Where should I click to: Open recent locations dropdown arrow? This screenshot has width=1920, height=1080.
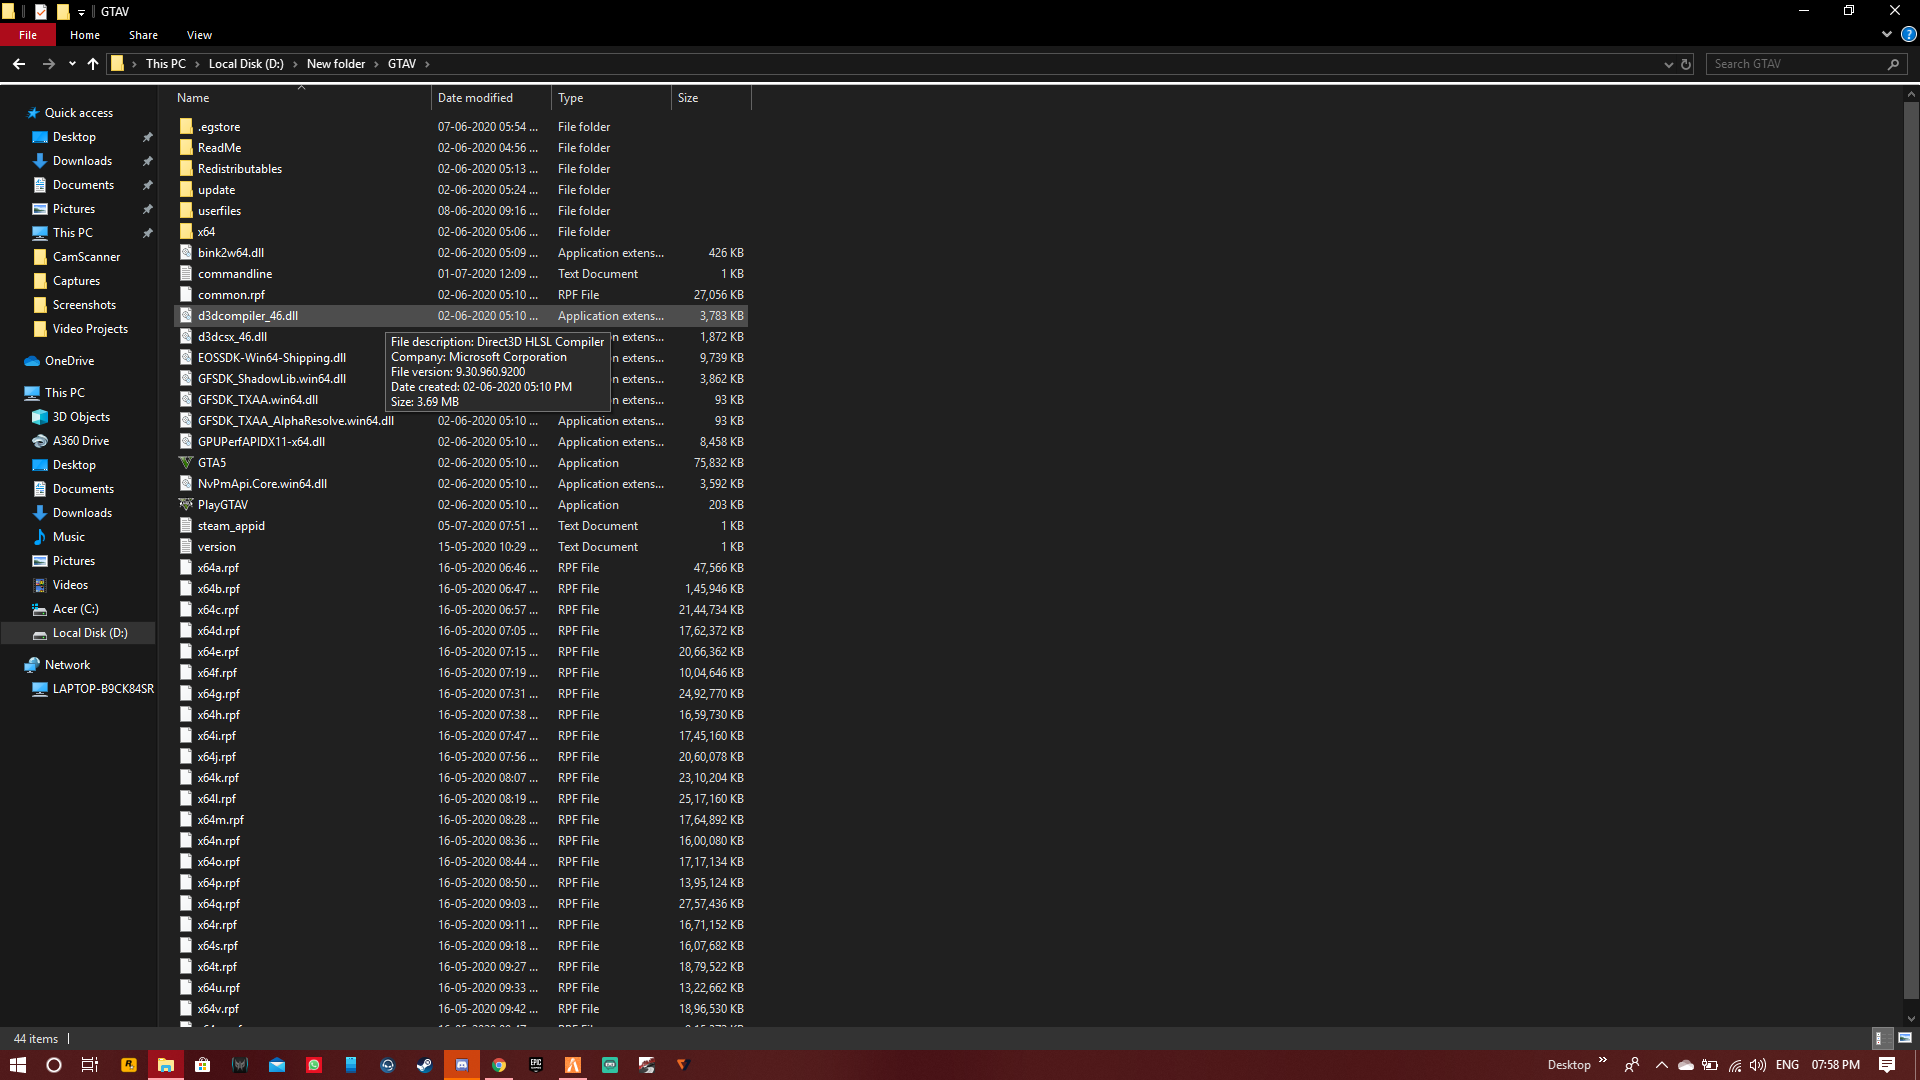tap(72, 64)
